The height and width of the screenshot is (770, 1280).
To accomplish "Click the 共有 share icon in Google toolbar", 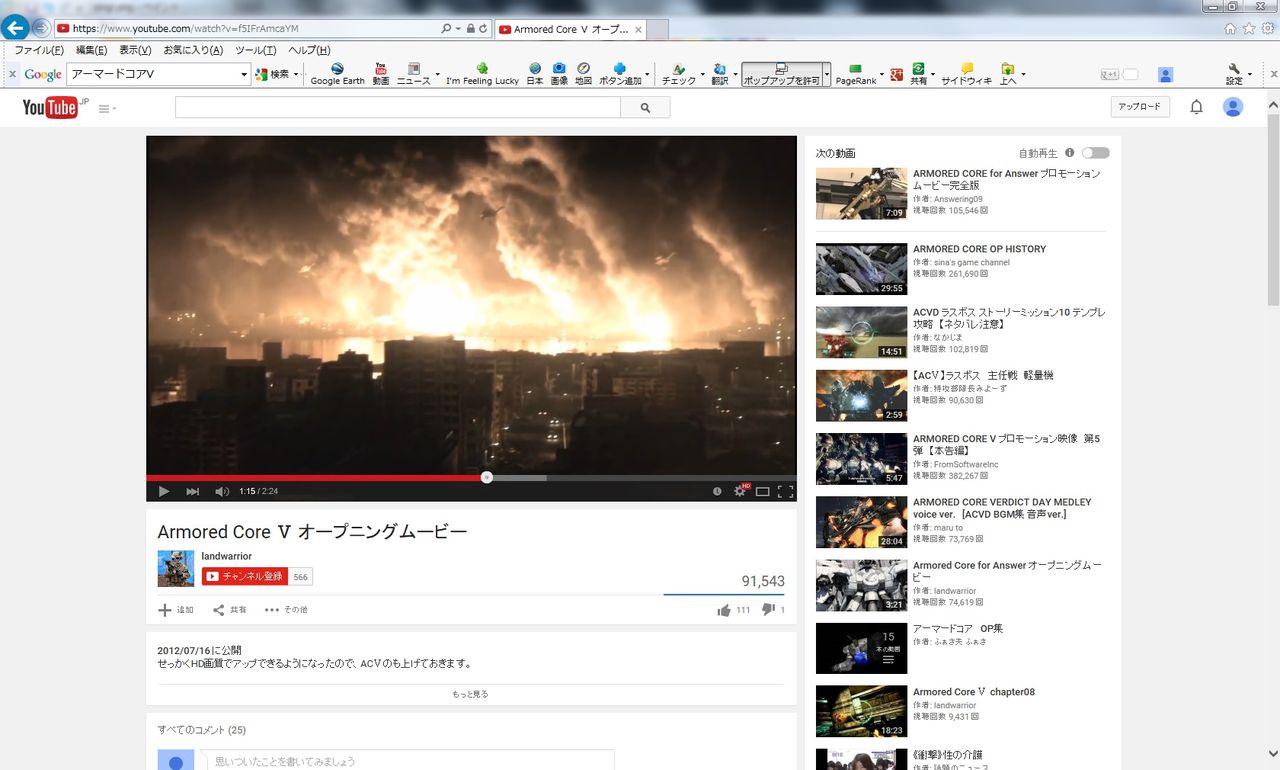I will click(918, 74).
